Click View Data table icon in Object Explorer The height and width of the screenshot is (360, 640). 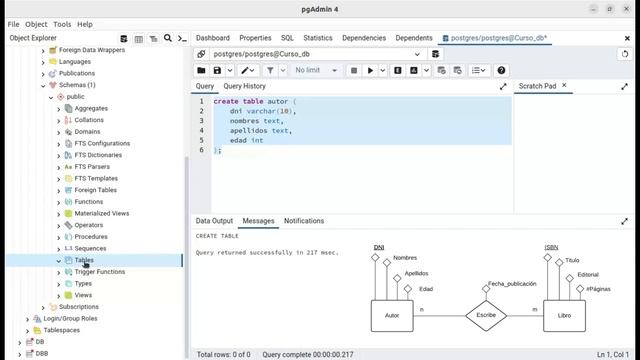click(x=139, y=38)
